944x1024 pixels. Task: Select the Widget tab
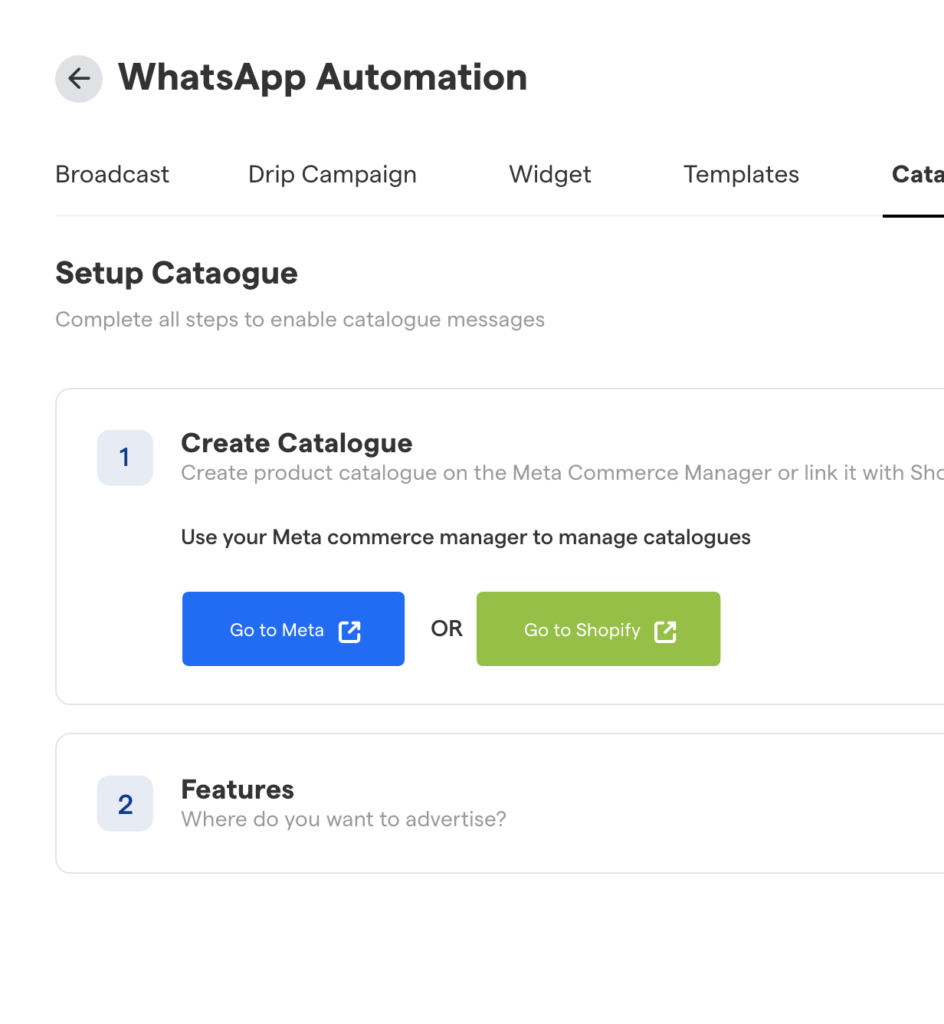550,174
